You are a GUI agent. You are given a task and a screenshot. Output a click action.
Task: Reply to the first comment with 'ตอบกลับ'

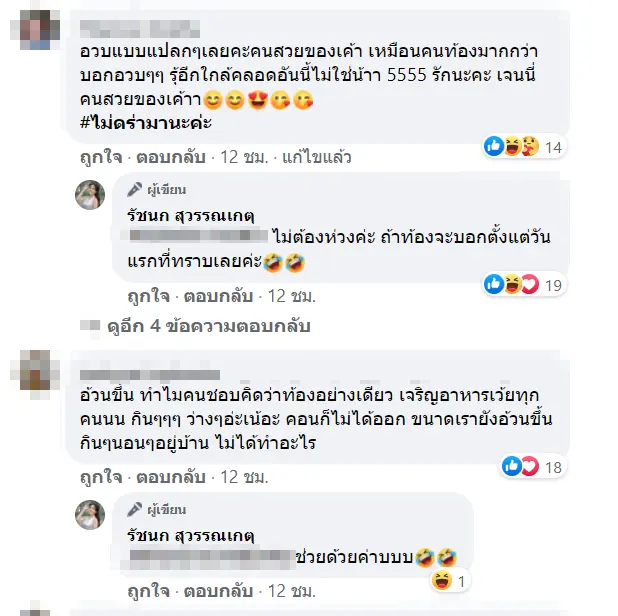(x=171, y=157)
